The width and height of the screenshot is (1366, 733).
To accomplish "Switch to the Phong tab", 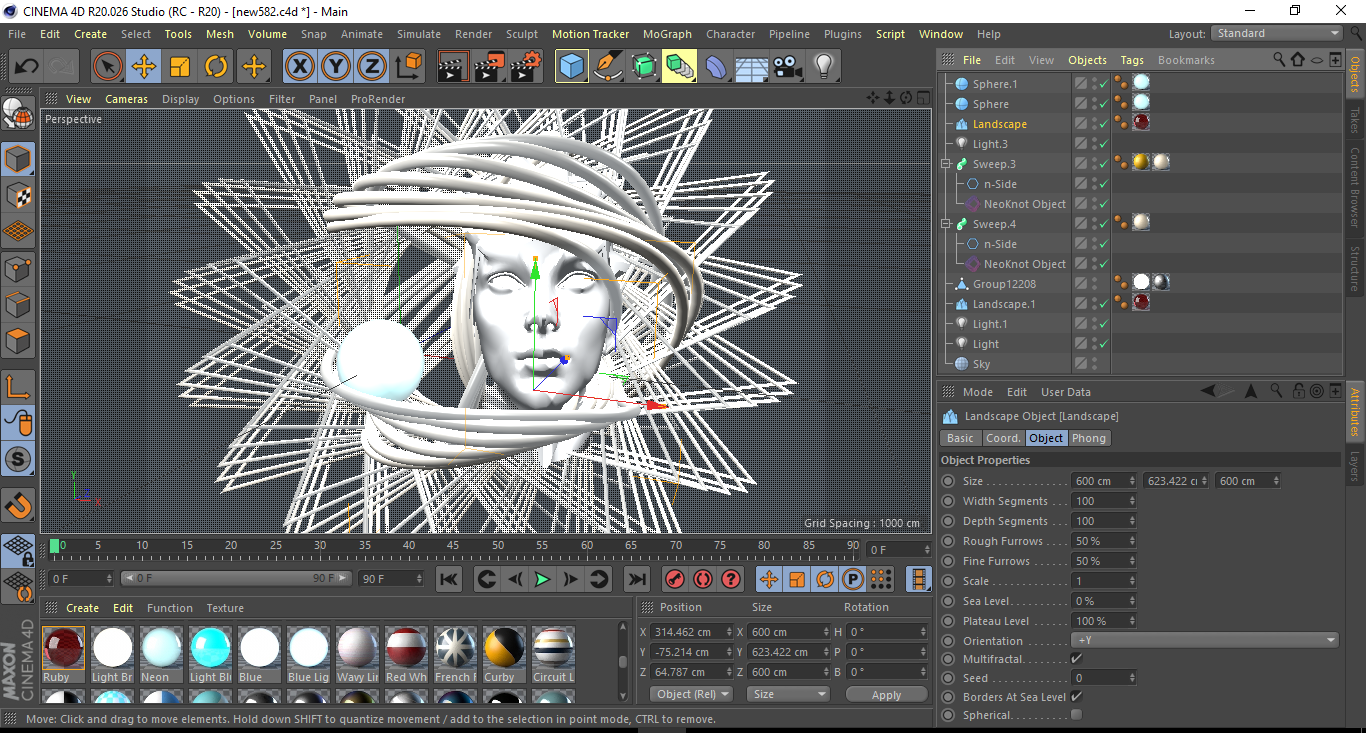I will coord(1089,438).
